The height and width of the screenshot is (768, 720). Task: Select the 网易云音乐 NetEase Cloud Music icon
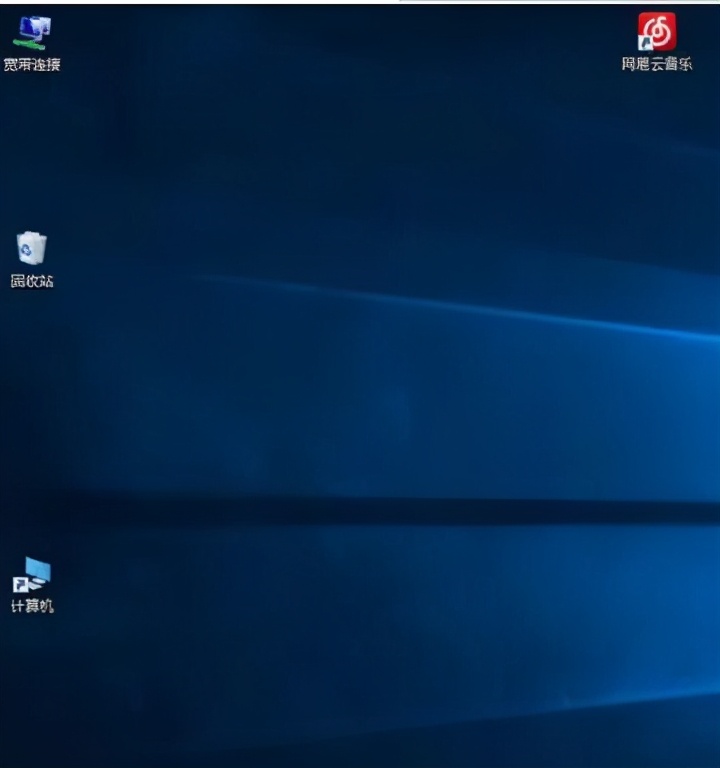tap(657, 32)
